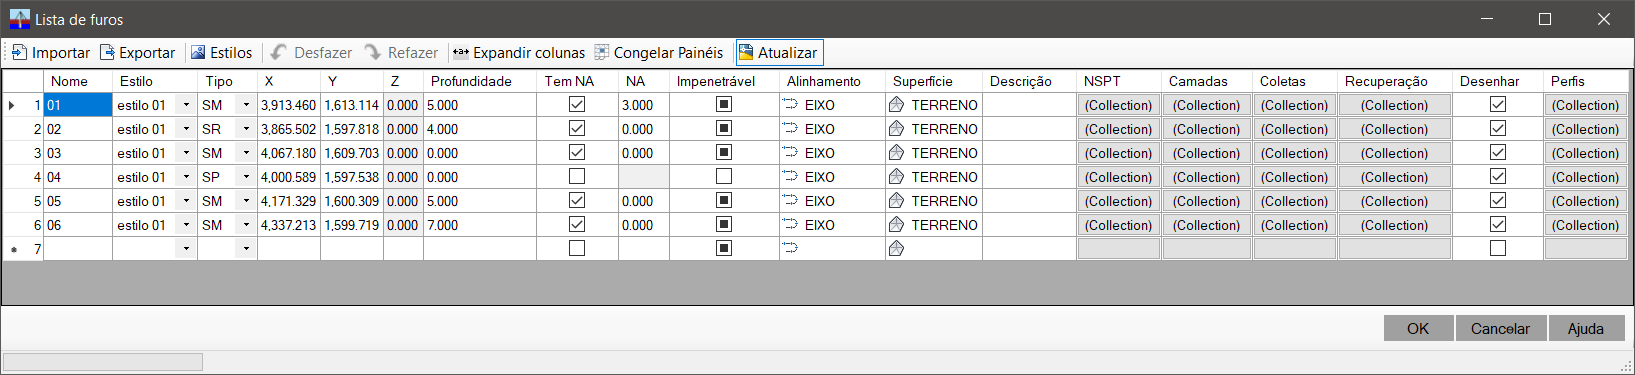Toggle Impenetrável checkbox in row 06

click(x=724, y=225)
